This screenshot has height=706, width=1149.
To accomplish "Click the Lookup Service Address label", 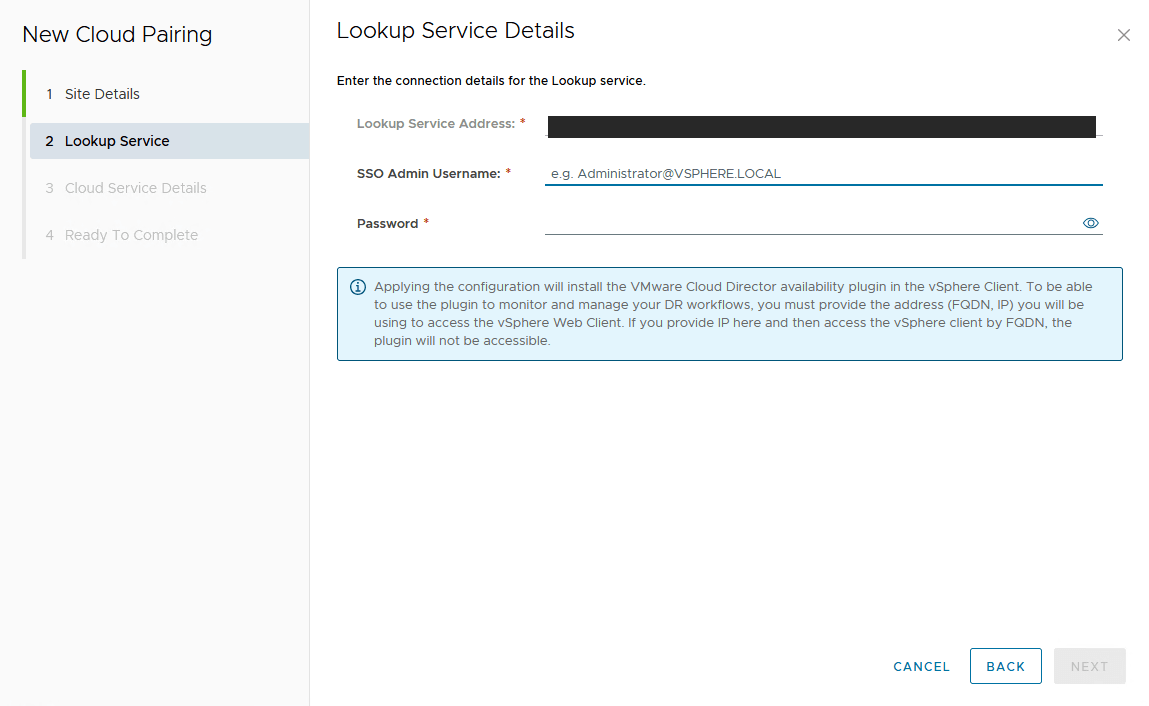I will (x=436, y=124).
